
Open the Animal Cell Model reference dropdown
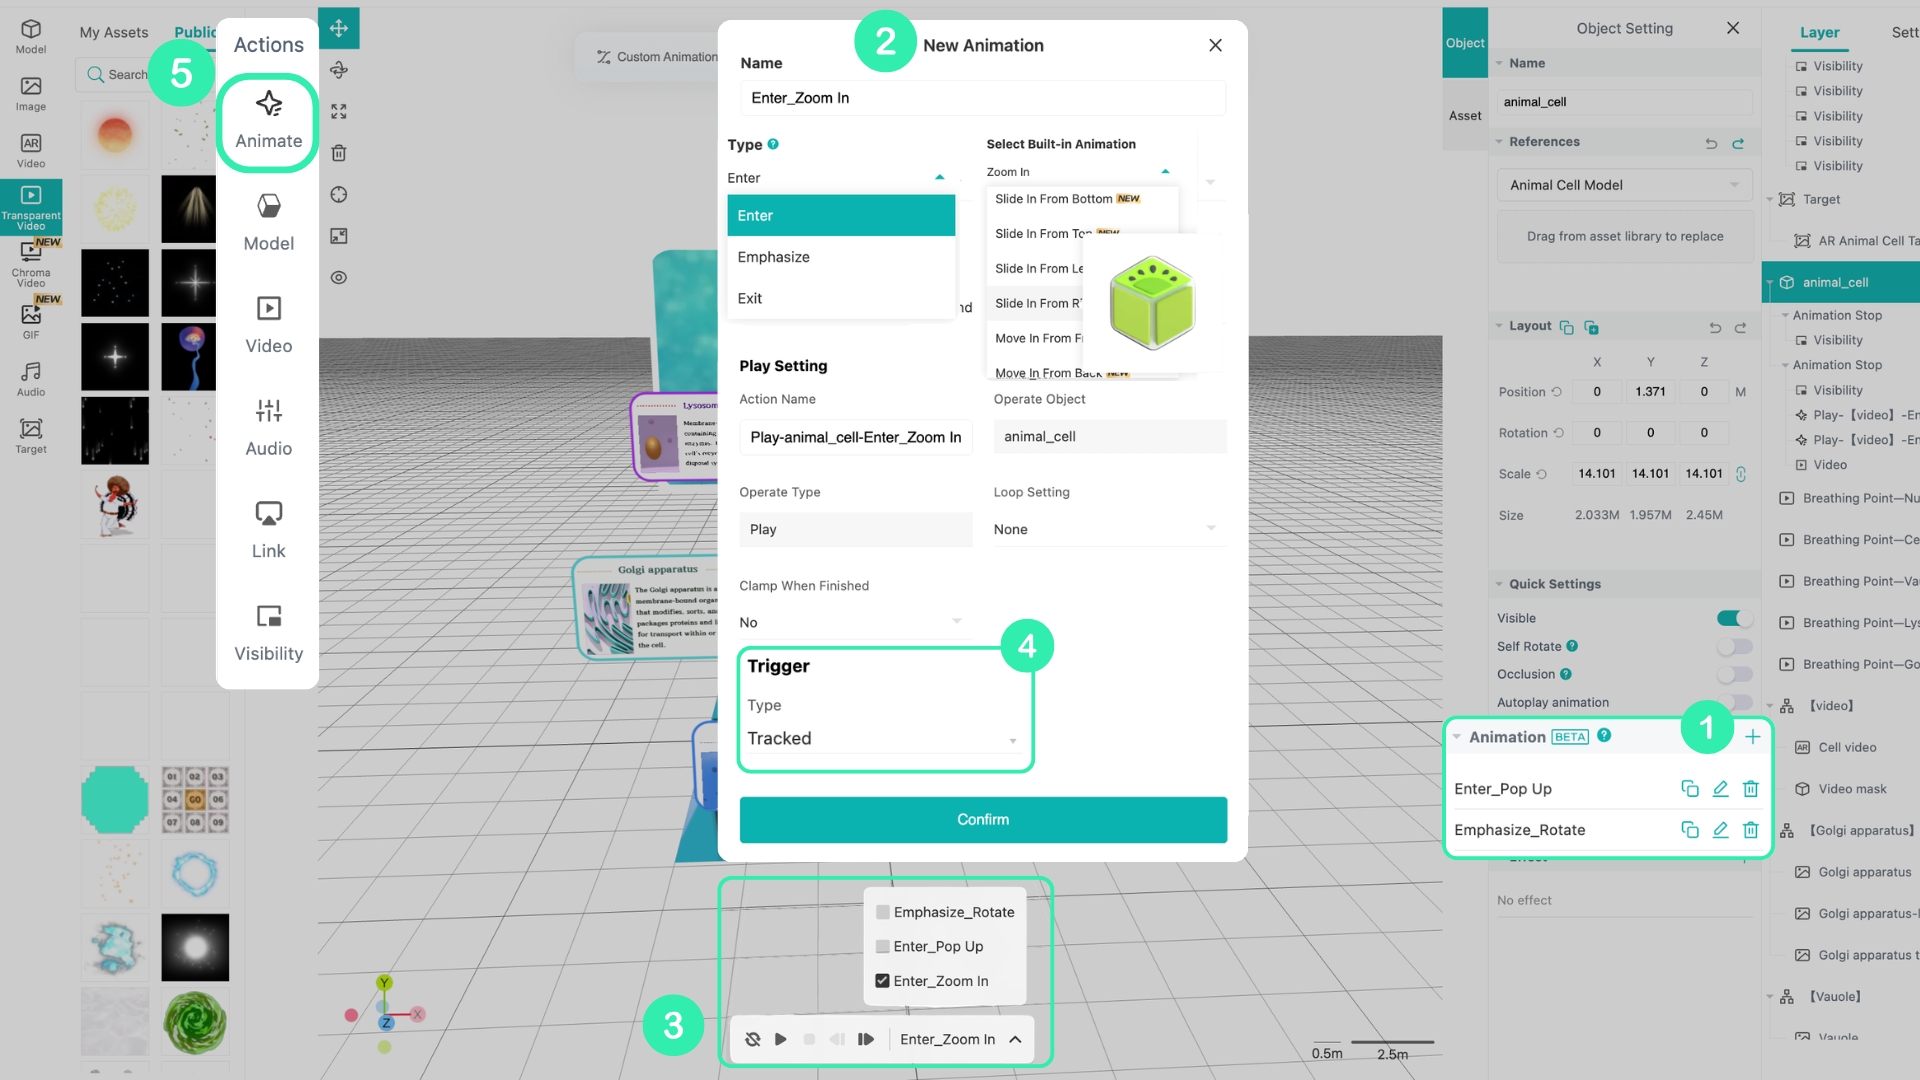(x=1624, y=185)
